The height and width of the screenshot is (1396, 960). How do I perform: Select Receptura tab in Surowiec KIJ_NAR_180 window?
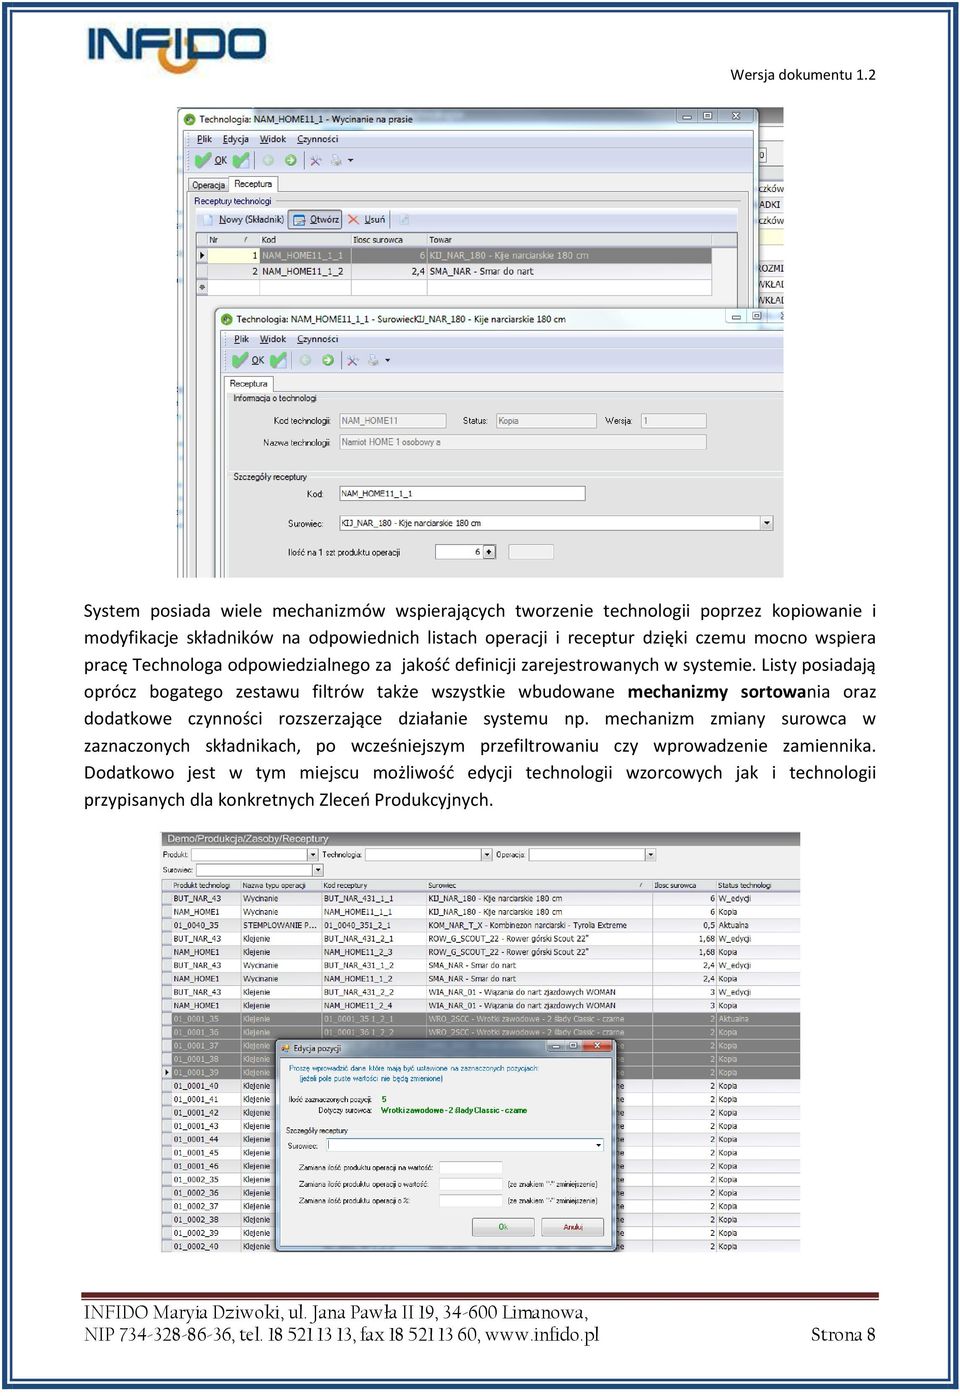tap(249, 384)
